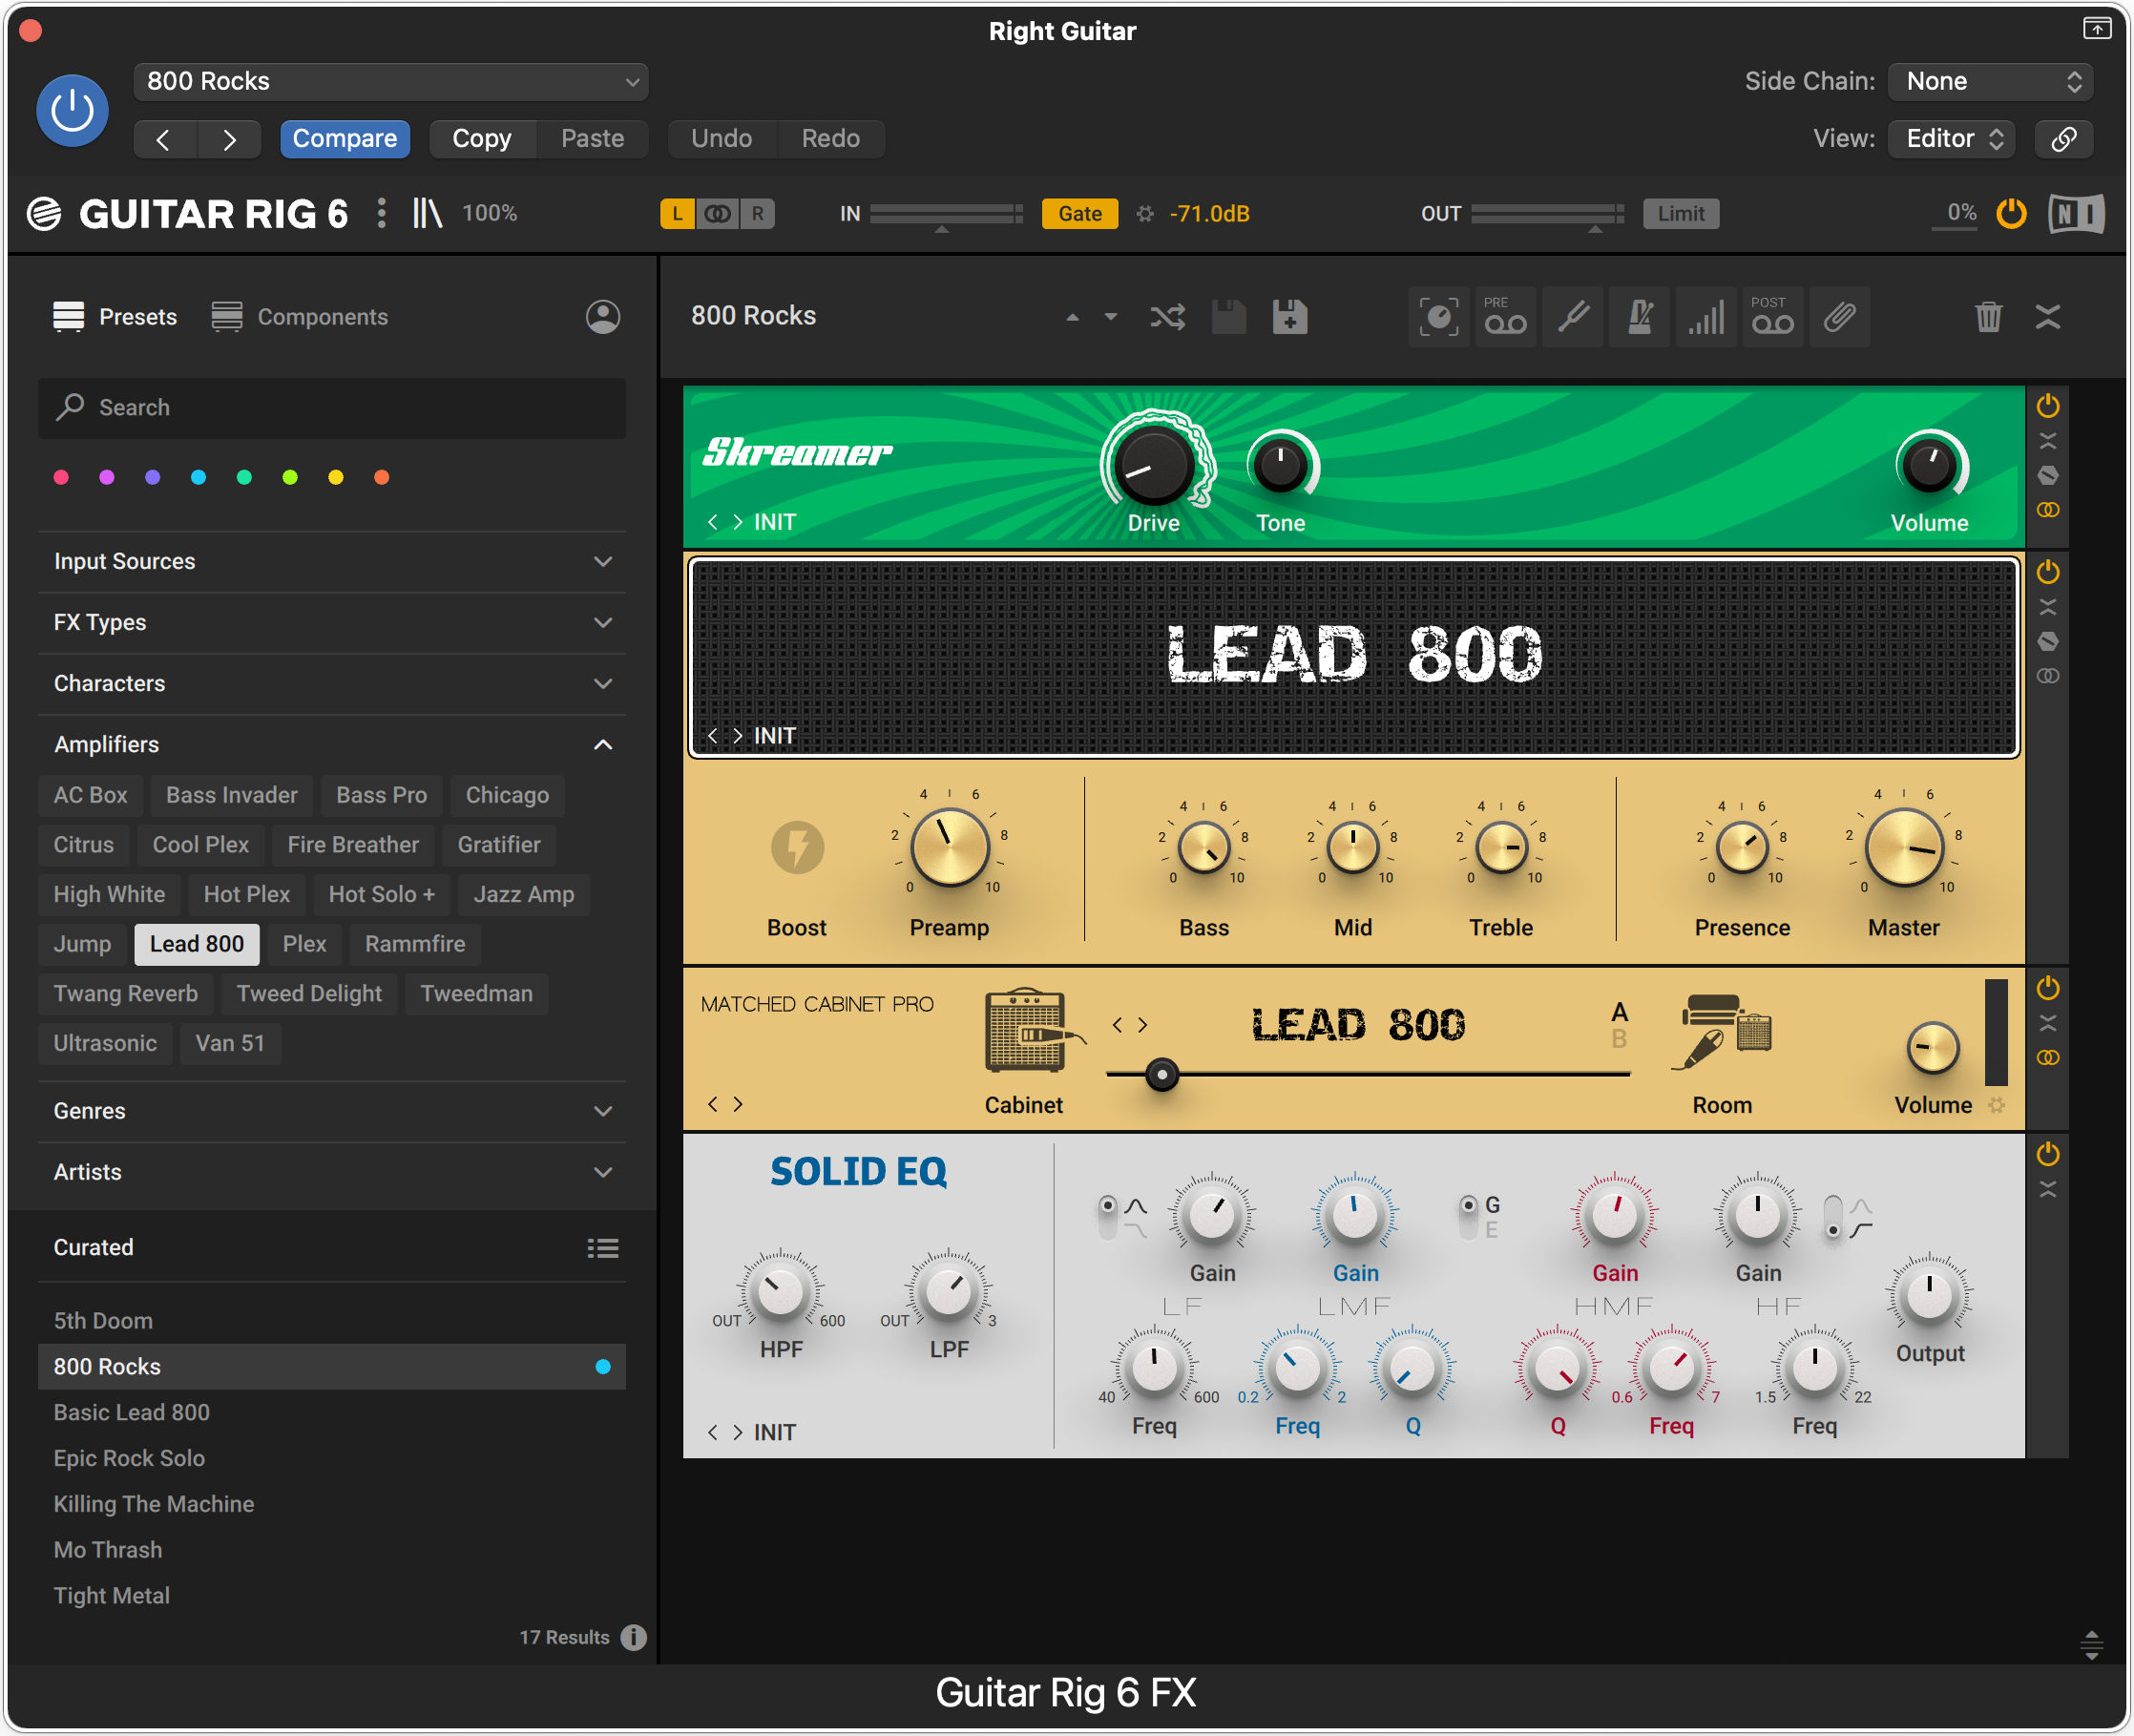Select the Van 51 amplifier tag
Viewport: 2134px width, 1736px height.
point(230,1044)
